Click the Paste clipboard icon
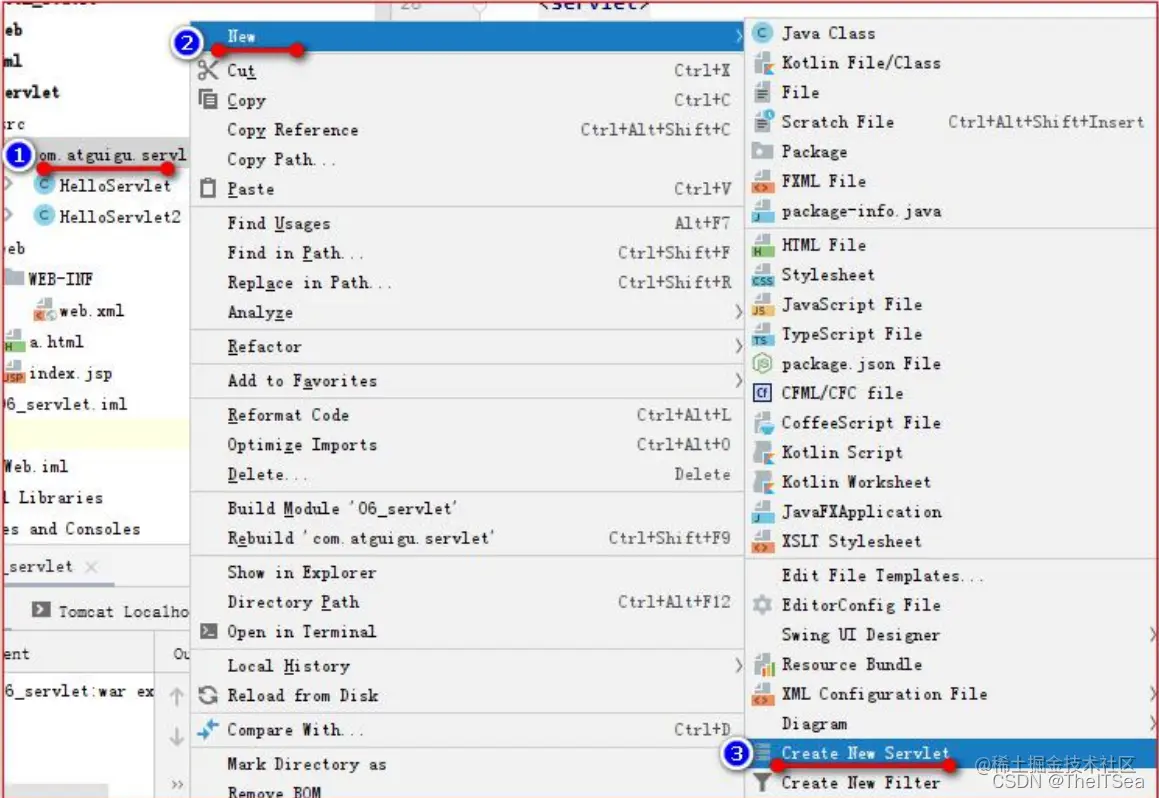This screenshot has height=798, width=1159. (208, 188)
